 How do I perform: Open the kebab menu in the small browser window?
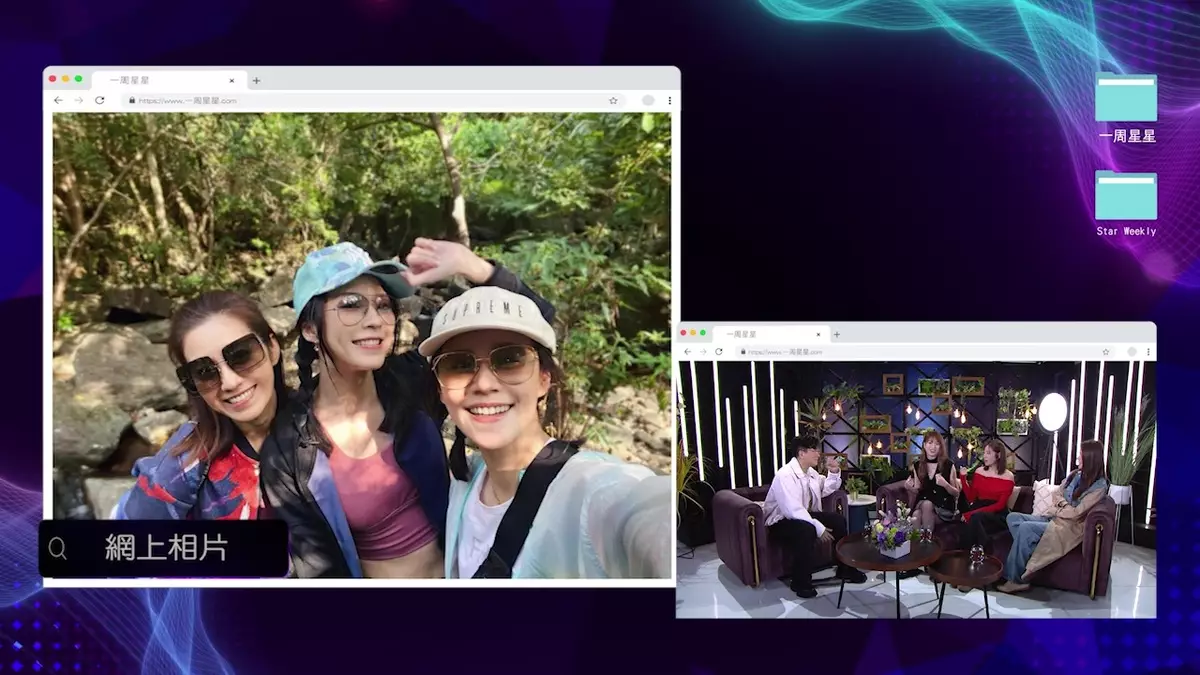point(1148,352)
